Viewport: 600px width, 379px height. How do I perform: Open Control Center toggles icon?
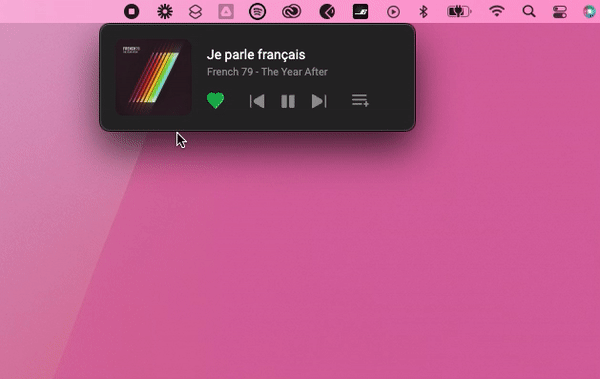coord(560,12)
